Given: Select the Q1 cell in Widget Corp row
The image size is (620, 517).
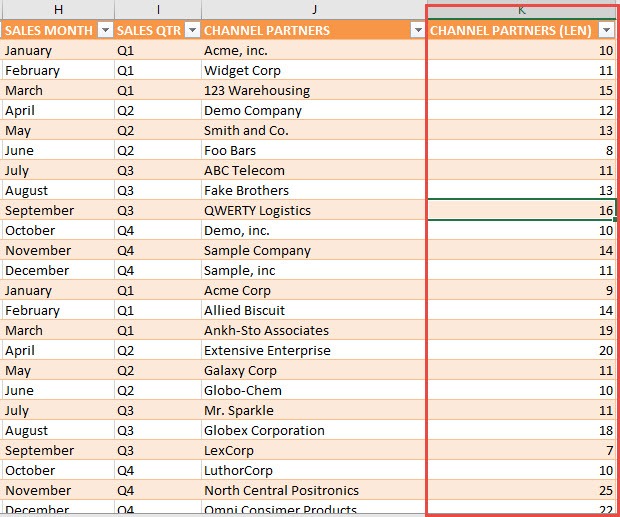Looking at the screenshot, I should [x=158, y=70].
